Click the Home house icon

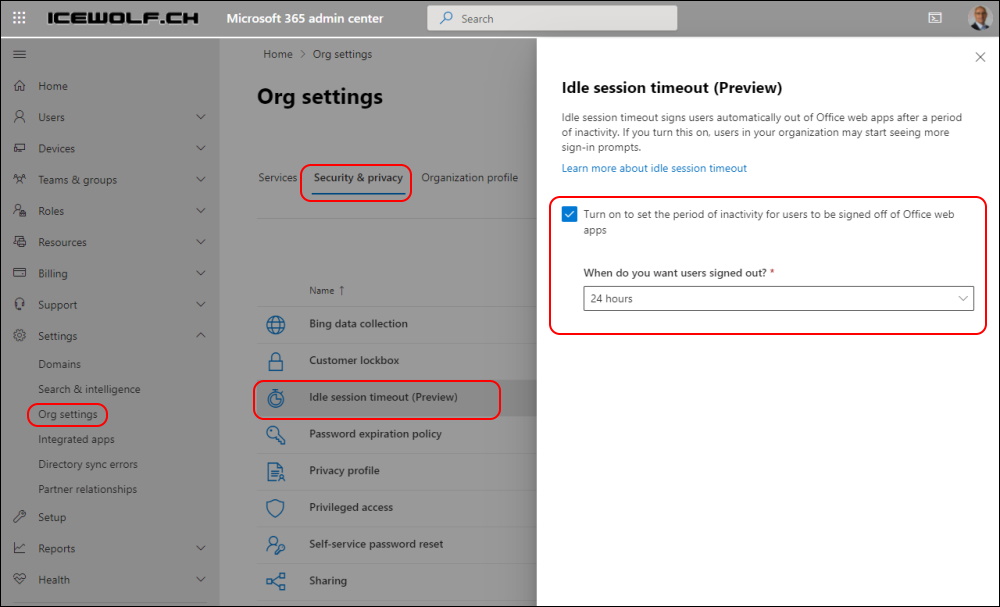pyautogui.click(x=20, y=85)
